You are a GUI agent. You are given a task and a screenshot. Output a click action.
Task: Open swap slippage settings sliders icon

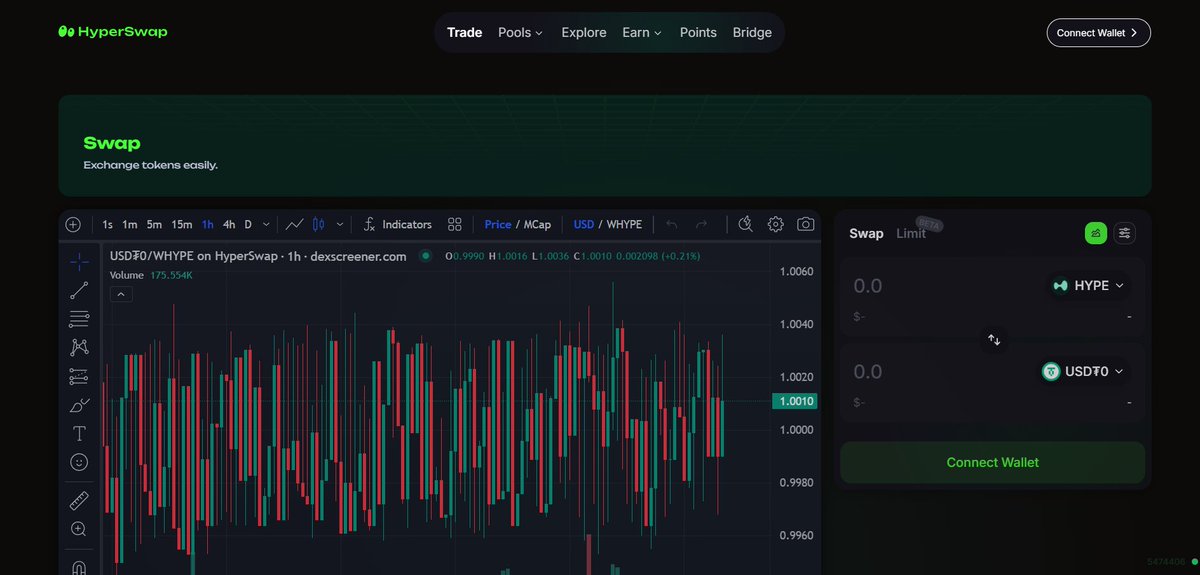pyautogui.click(x=1125, y=233)
